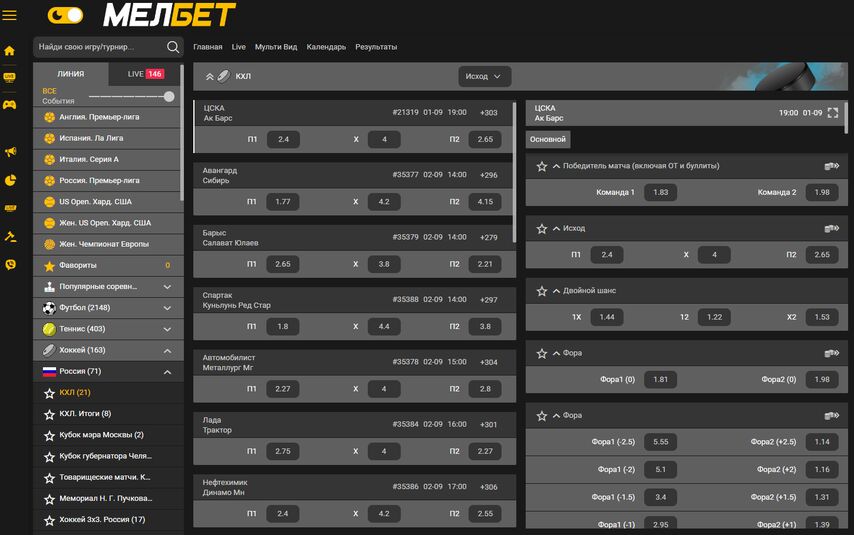The height and width of the screenshot is (535, 854).
Task: Expand the Теннис (403) category
Action: tap(108, 330)
